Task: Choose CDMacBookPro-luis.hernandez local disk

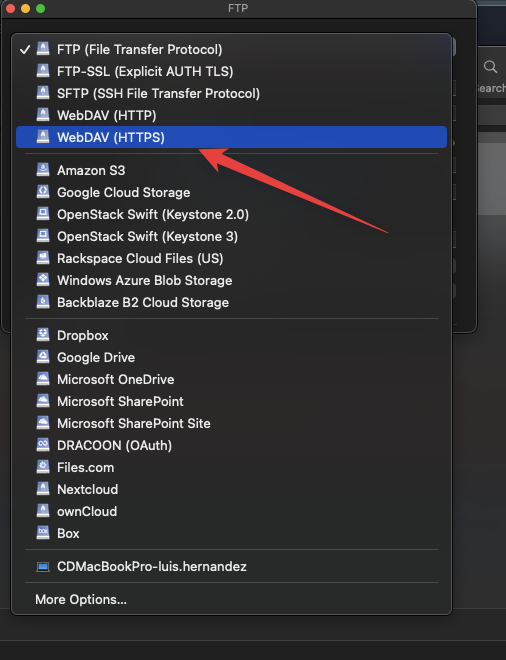Action: click(231, 567)
